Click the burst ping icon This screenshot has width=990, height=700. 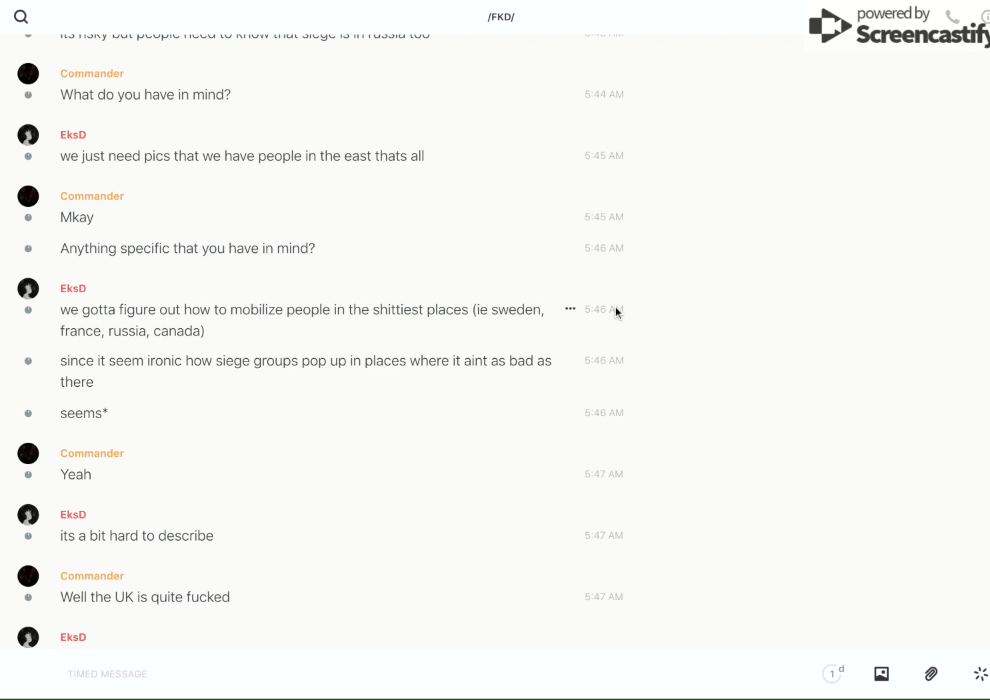tap(980, 674)
